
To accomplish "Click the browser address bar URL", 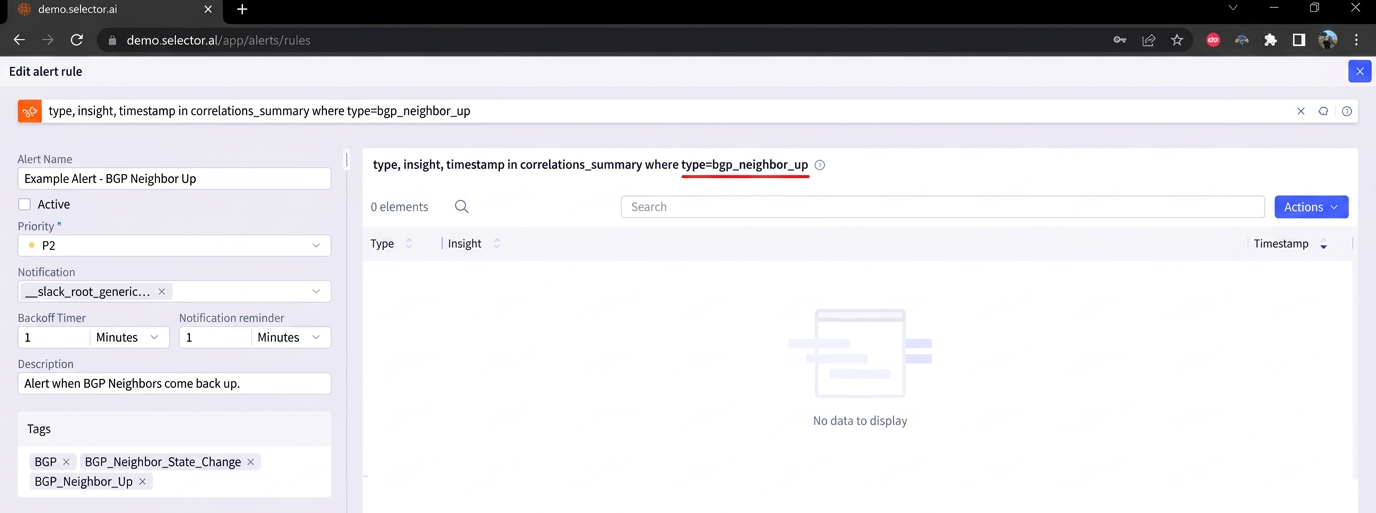I will coord(218,40).
